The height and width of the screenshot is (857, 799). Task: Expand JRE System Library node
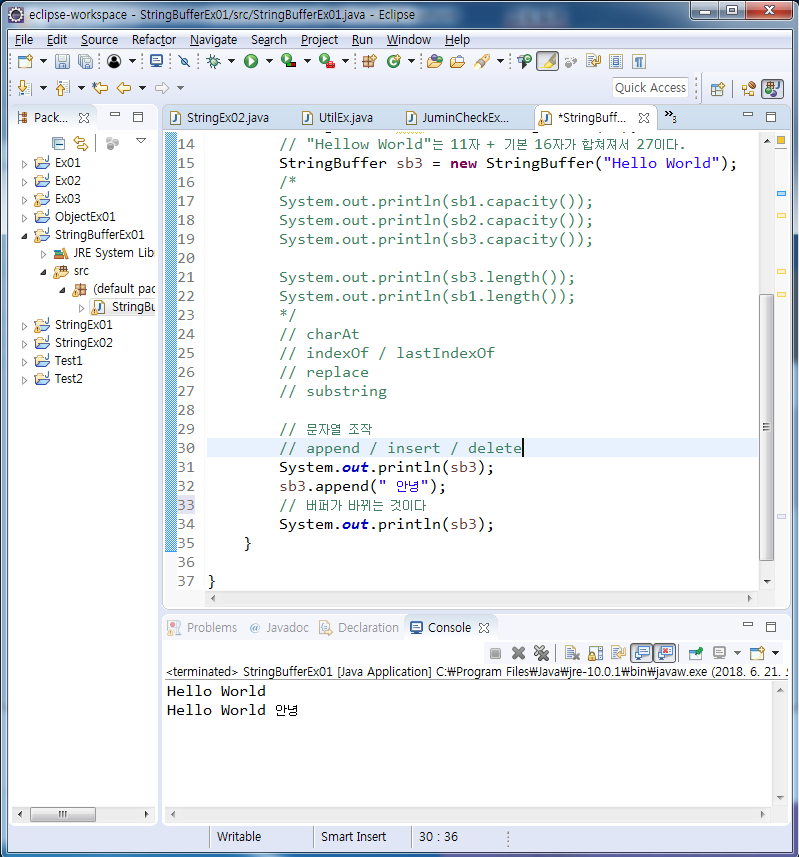[x=44, y=254]
